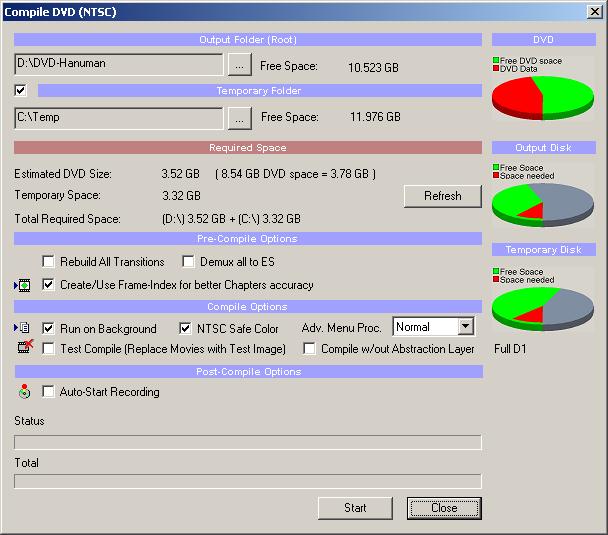Viewport: 608px width, 535px height.
Task: Click the Temporary Folder path field
Action: coord(119,118)
